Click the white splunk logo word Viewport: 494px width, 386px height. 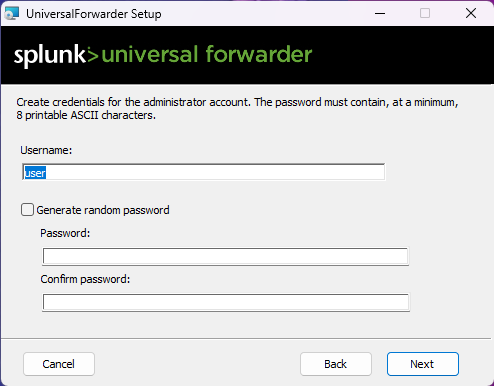click(50, 55)
